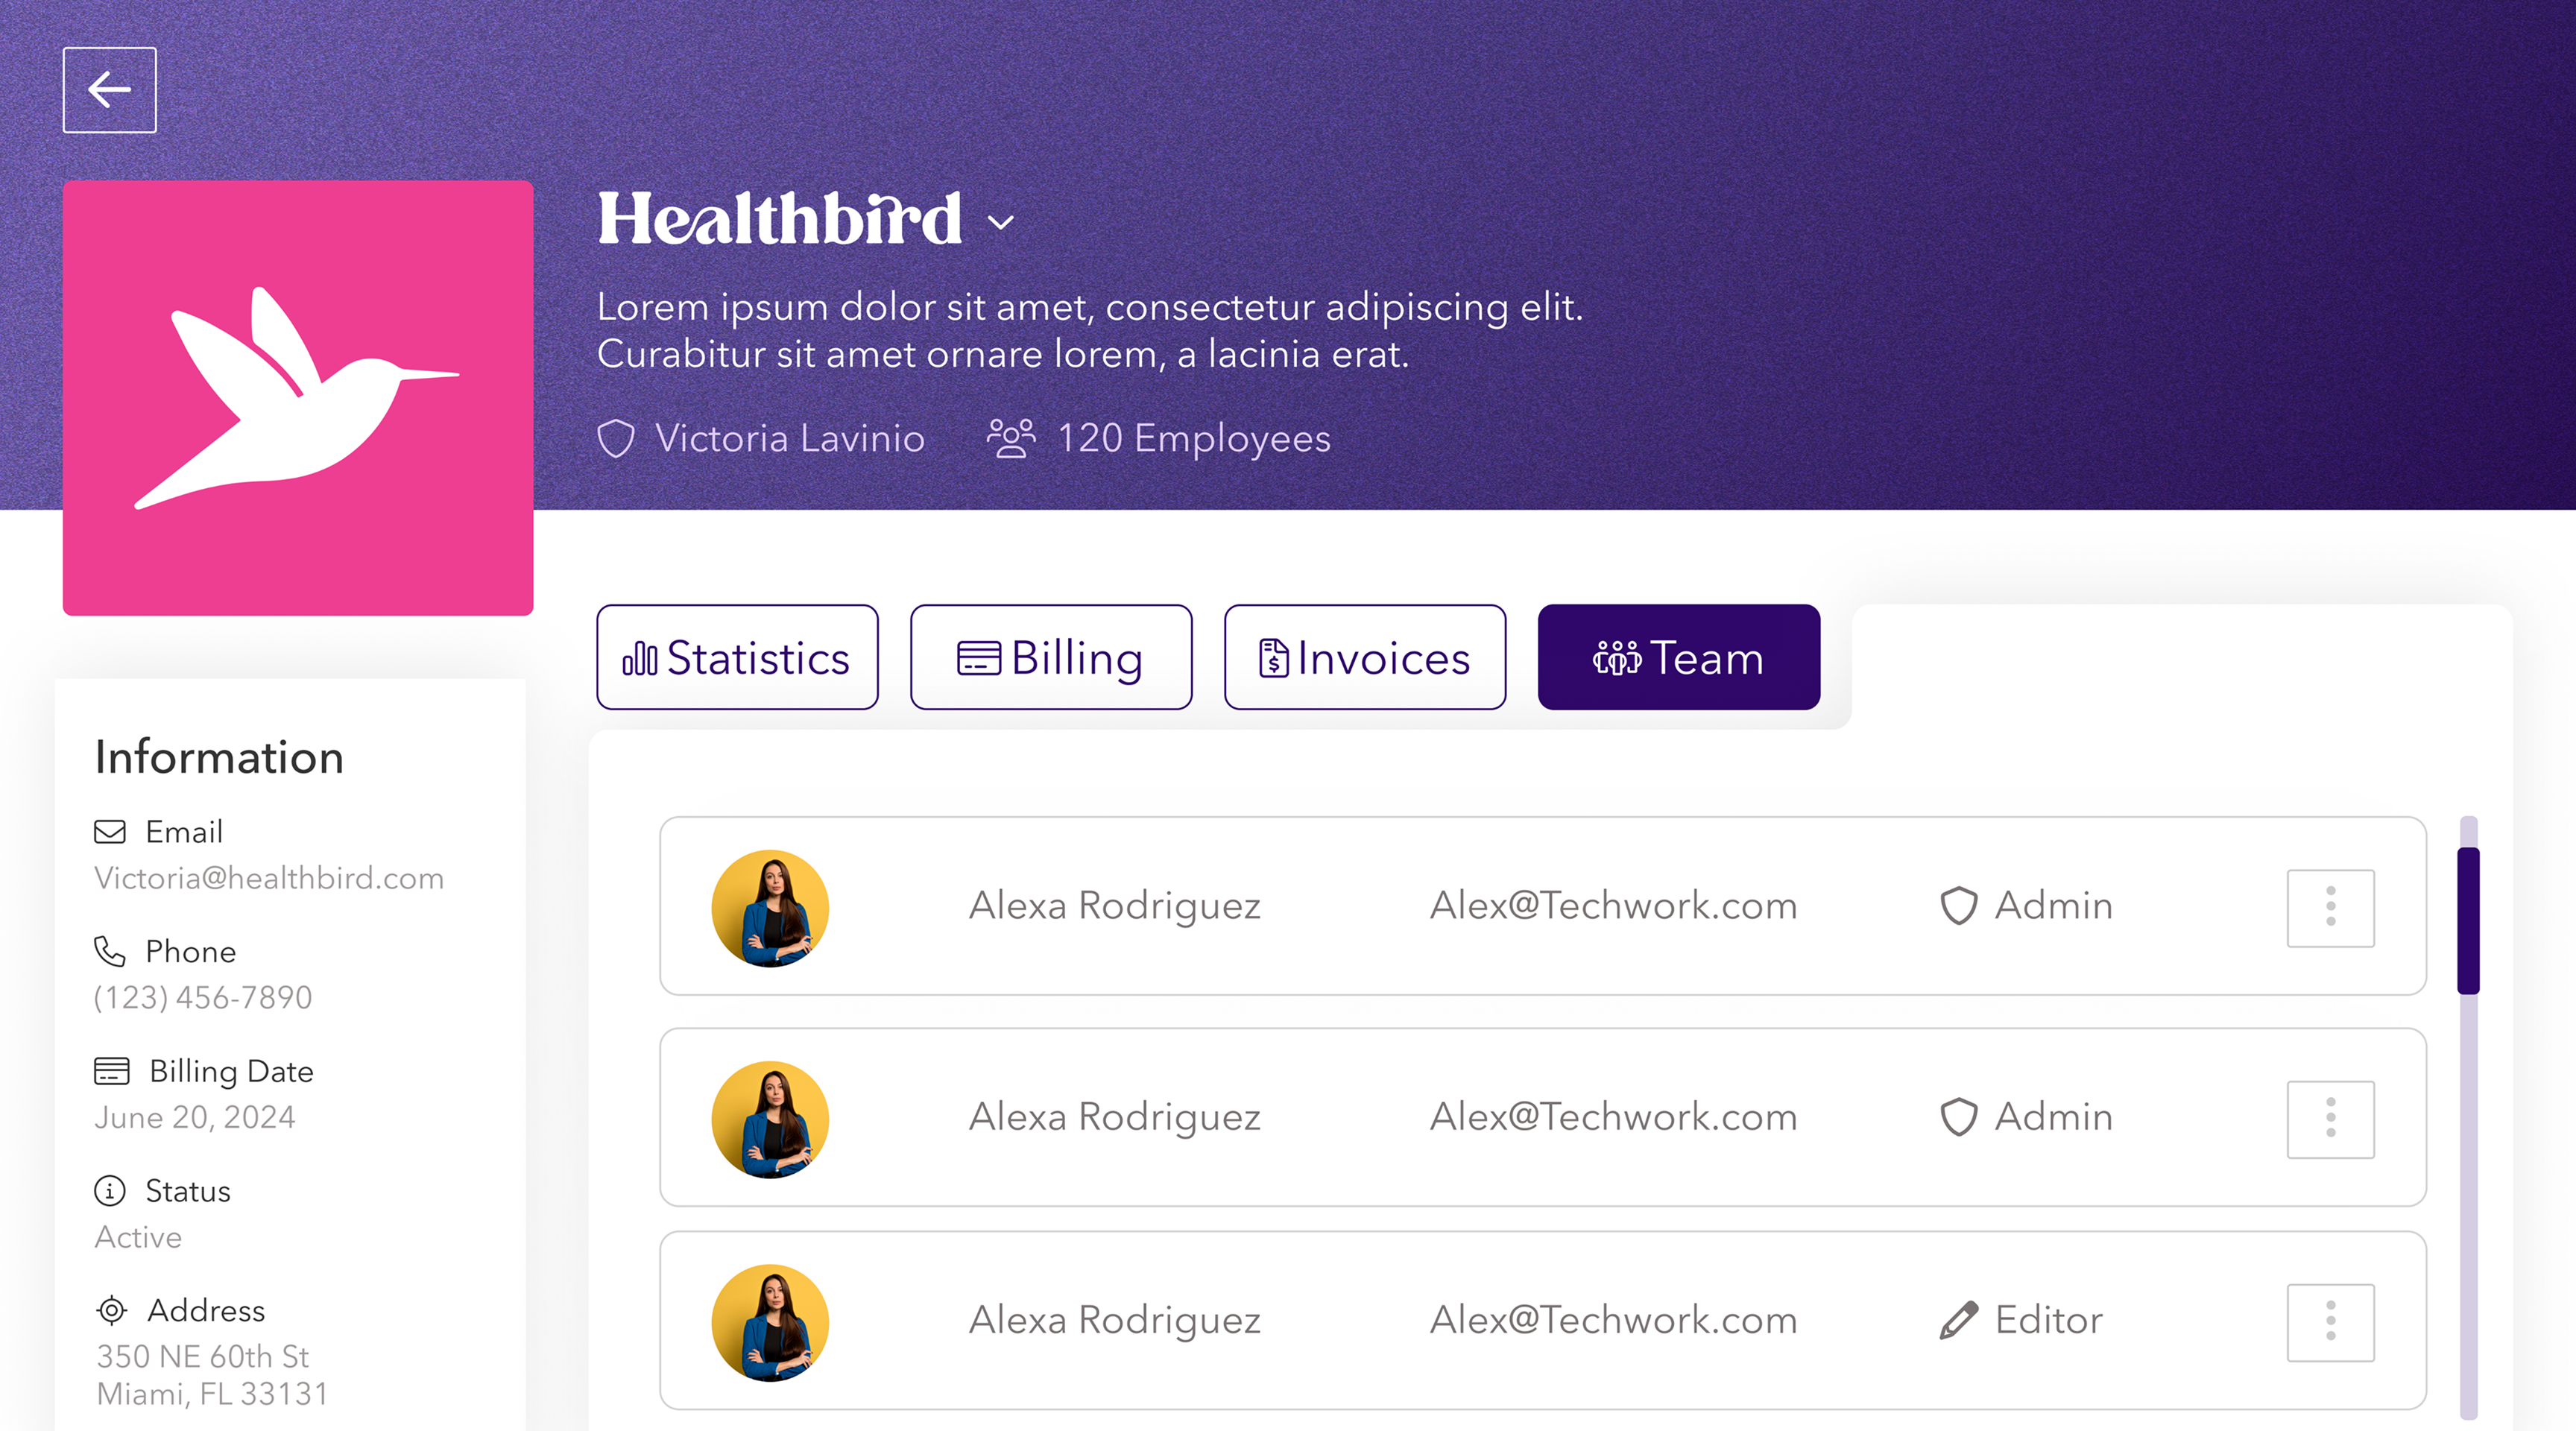Open the options menu for the second Admin row
Image resolution: width=2576 pixels, height=1431 pixels.
tap(2331, 1119)
